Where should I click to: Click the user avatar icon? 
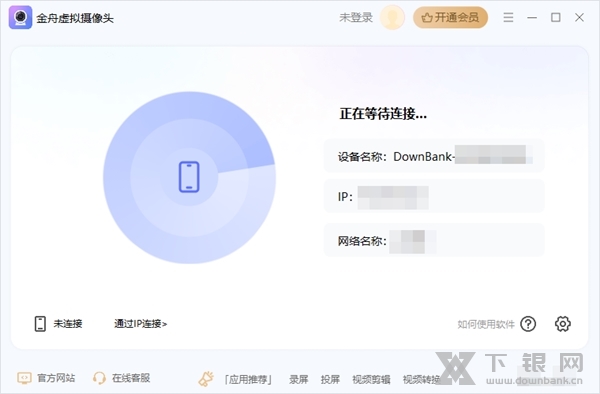(x=392, y=18)
